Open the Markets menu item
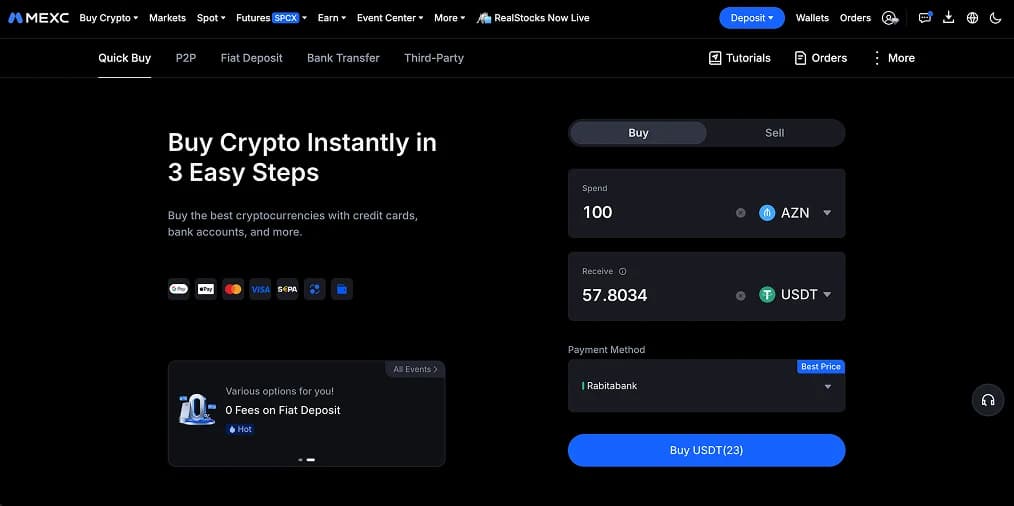 click(167, 18)
